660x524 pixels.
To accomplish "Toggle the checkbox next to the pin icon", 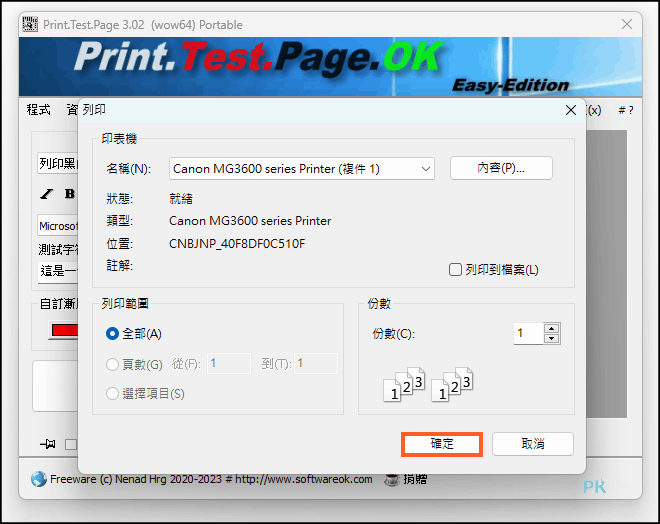I will coord(71,444).
